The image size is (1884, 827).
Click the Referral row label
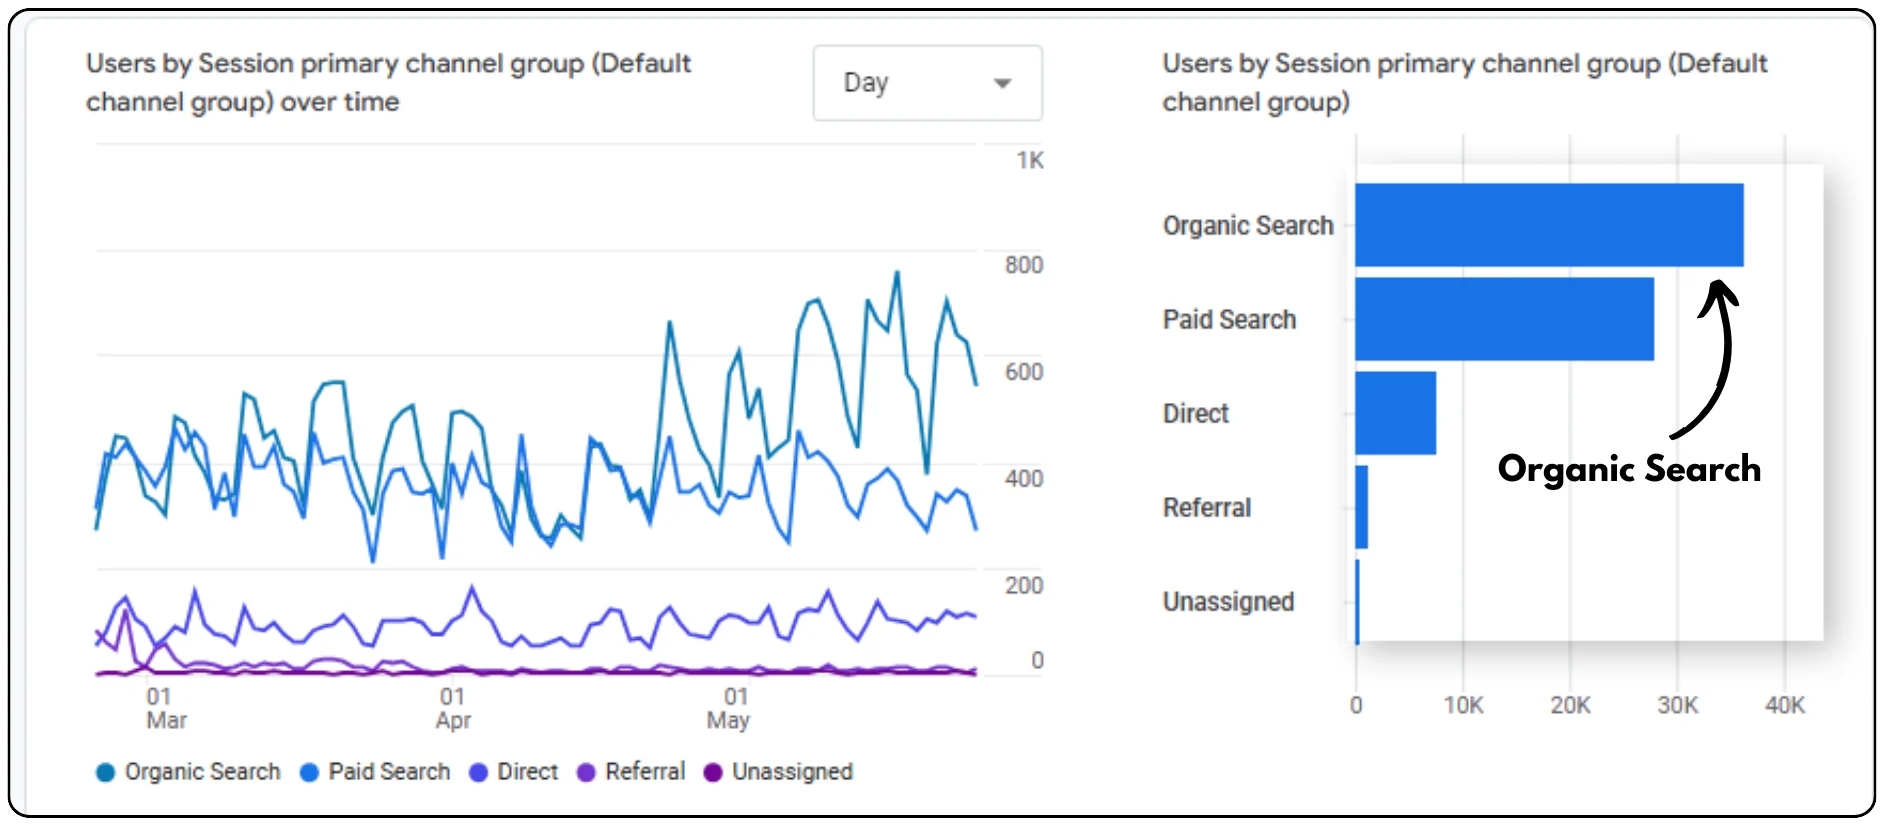point(1206,508)
